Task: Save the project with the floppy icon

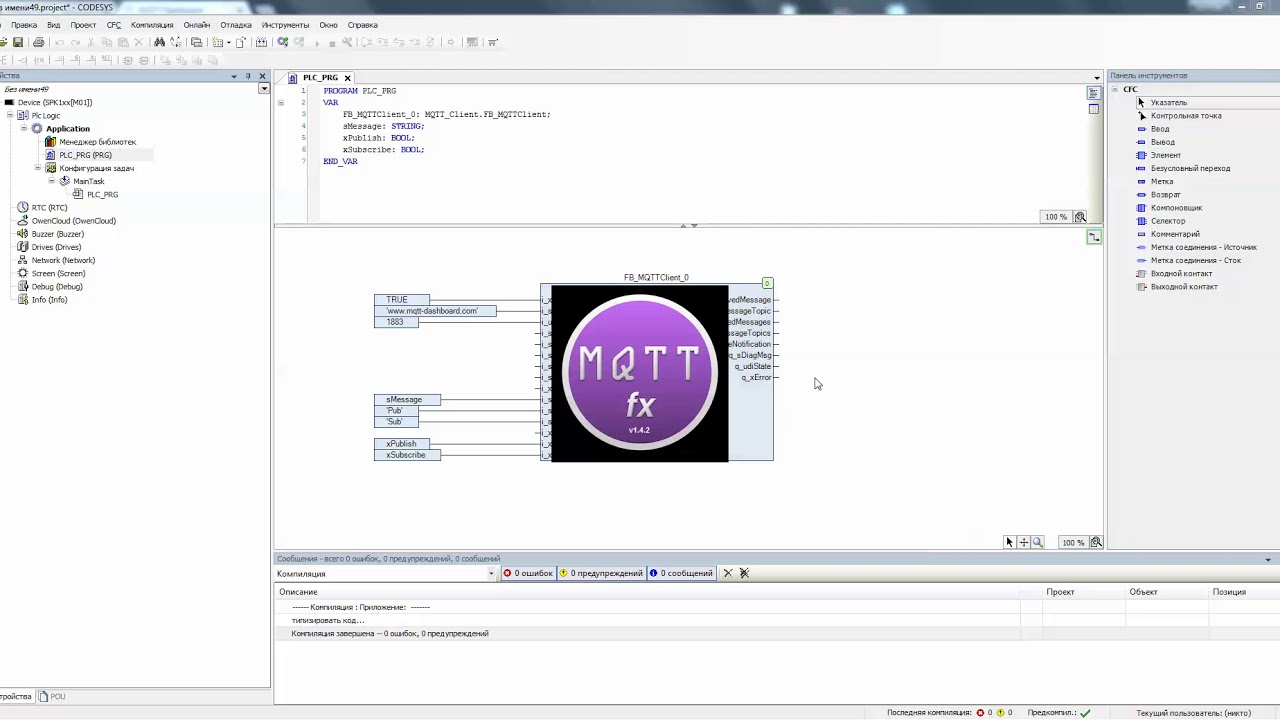Action: [x=18, y=42]
